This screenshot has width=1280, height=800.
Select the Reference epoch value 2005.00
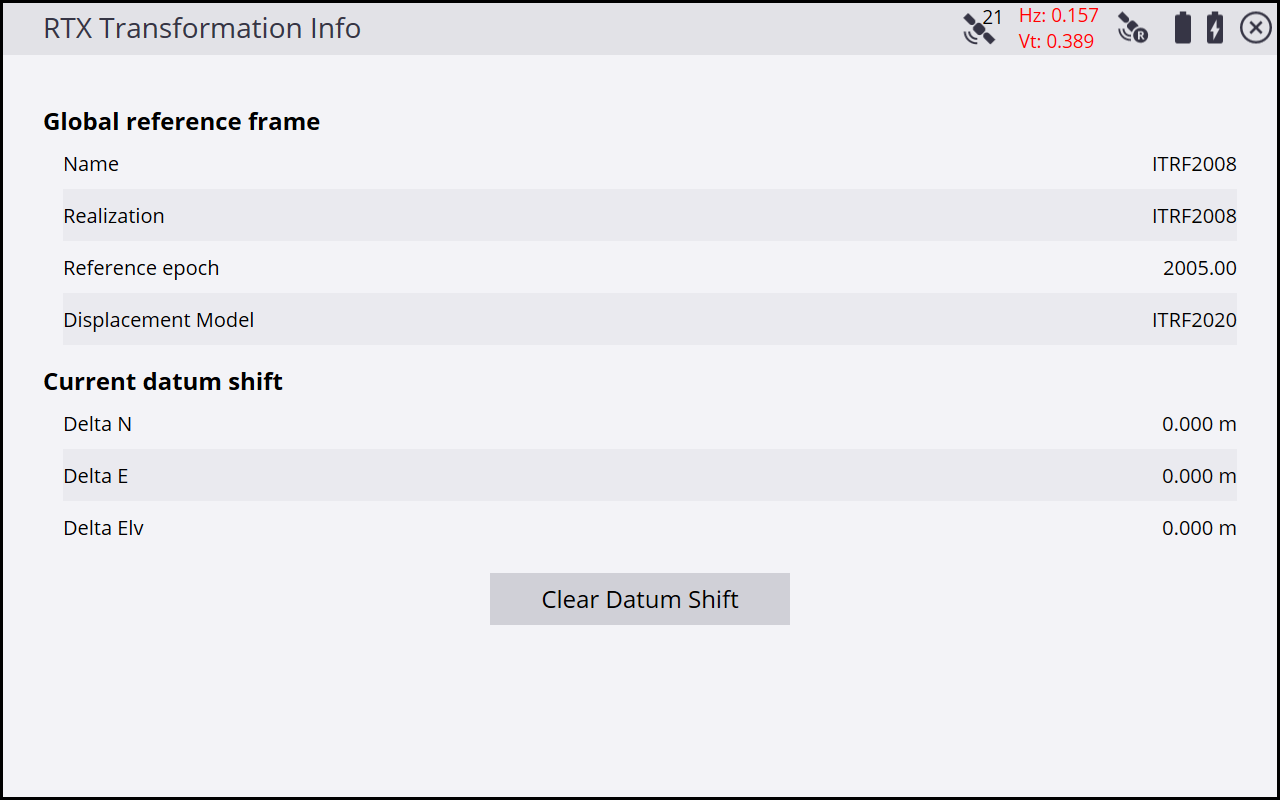(1199, 268)
